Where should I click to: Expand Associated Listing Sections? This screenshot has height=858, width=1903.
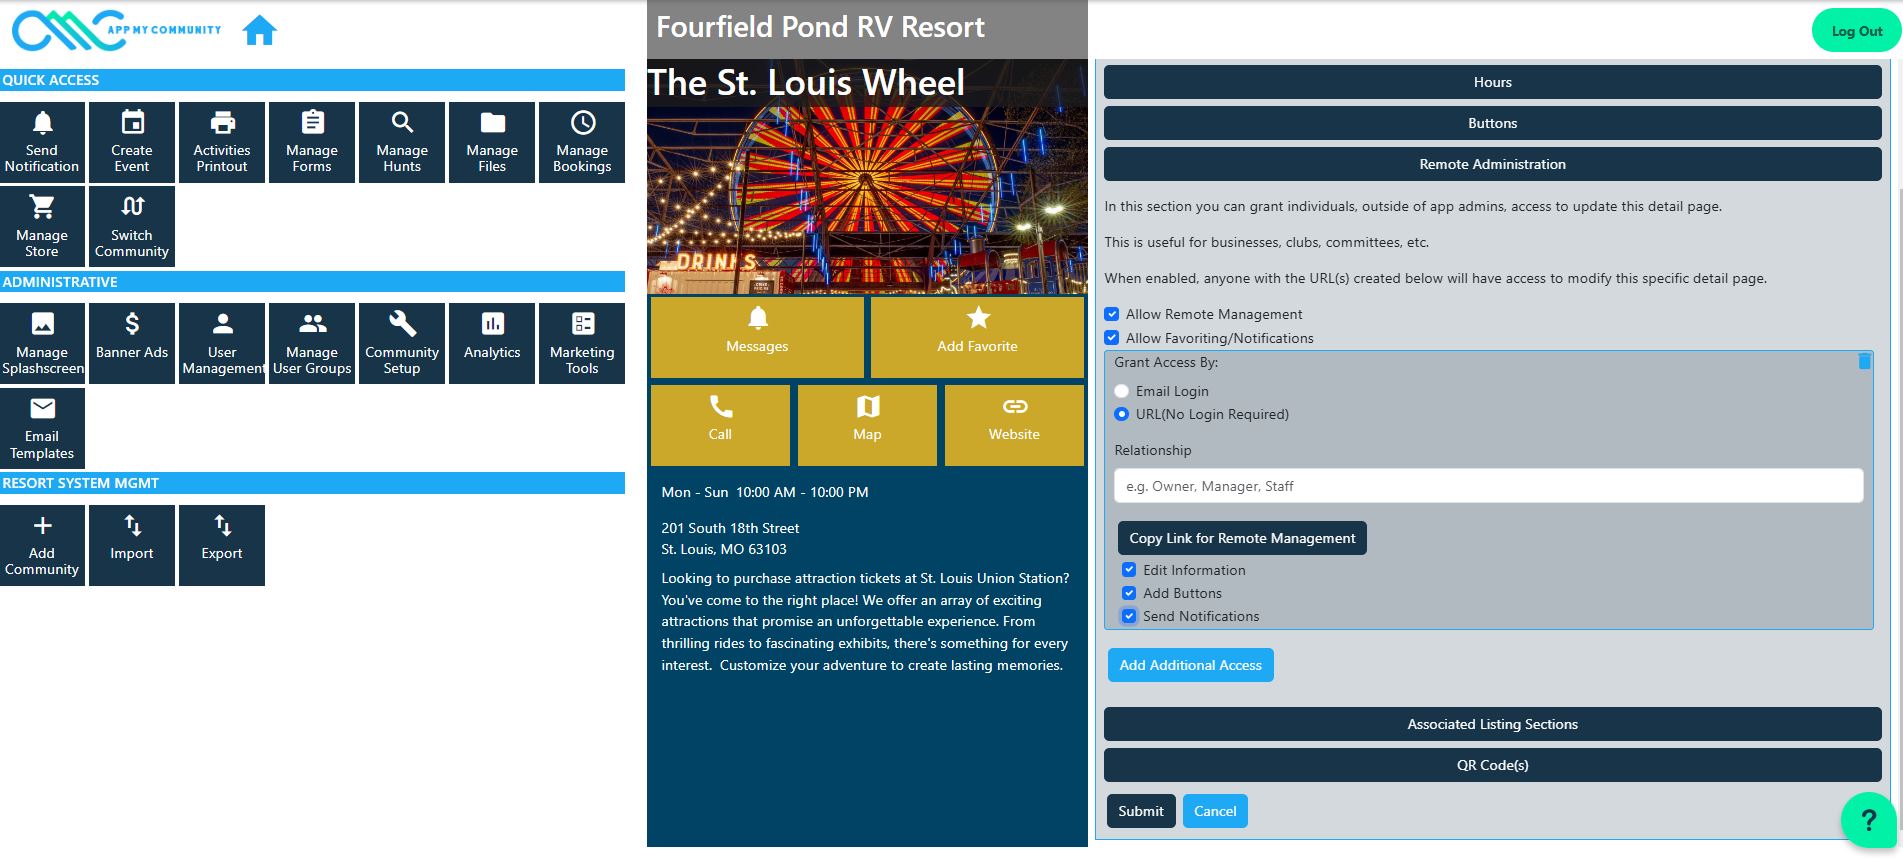point(1492,724)
